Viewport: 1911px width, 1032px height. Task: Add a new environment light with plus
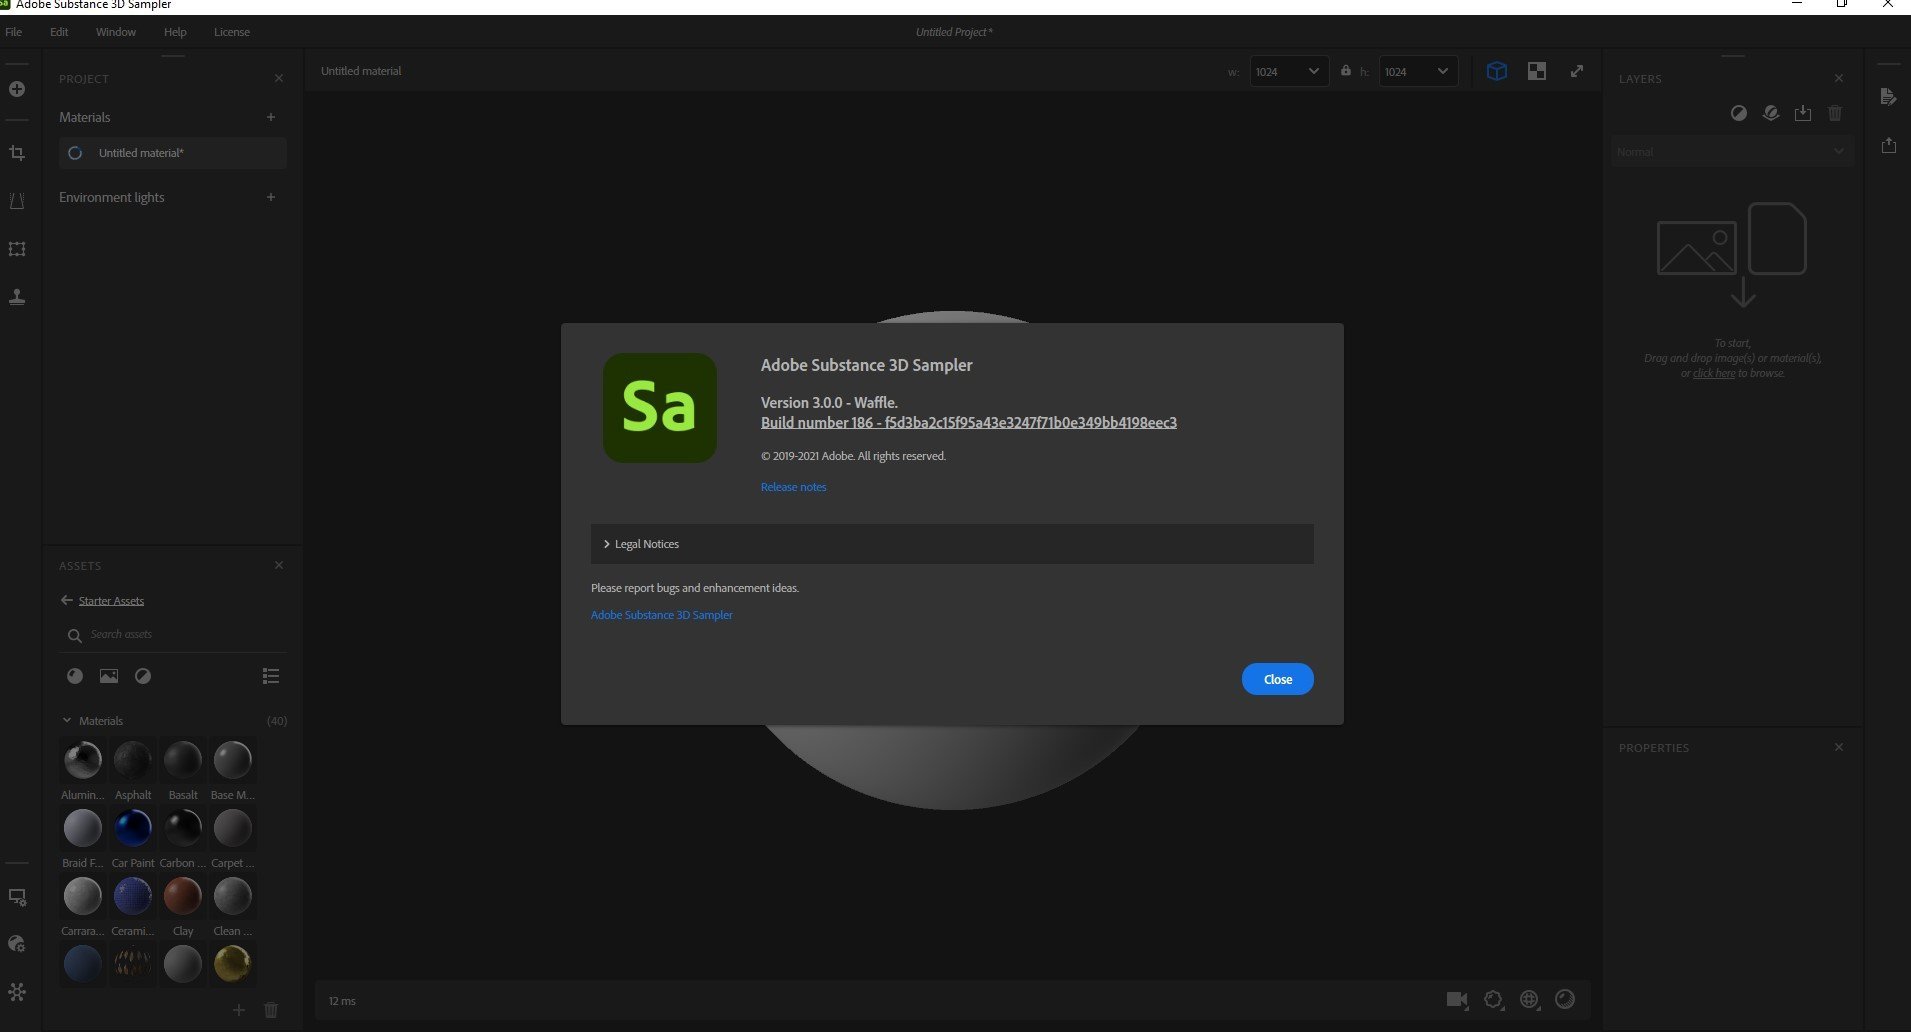[x=271, y=197]
